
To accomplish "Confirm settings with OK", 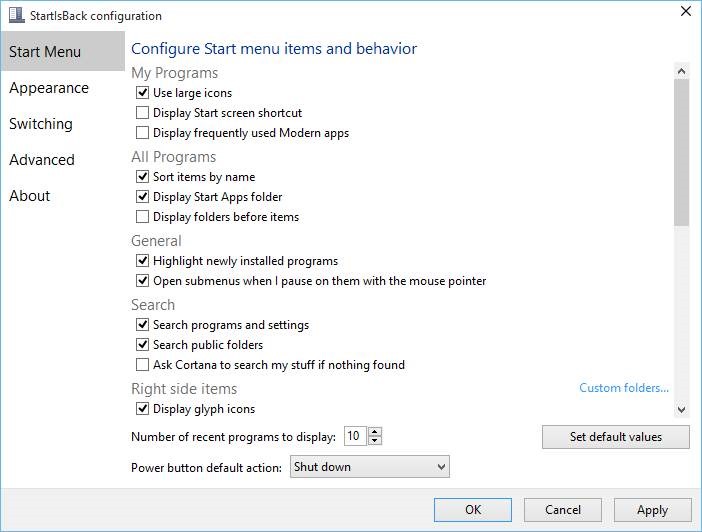I will (x=473, y=510).
